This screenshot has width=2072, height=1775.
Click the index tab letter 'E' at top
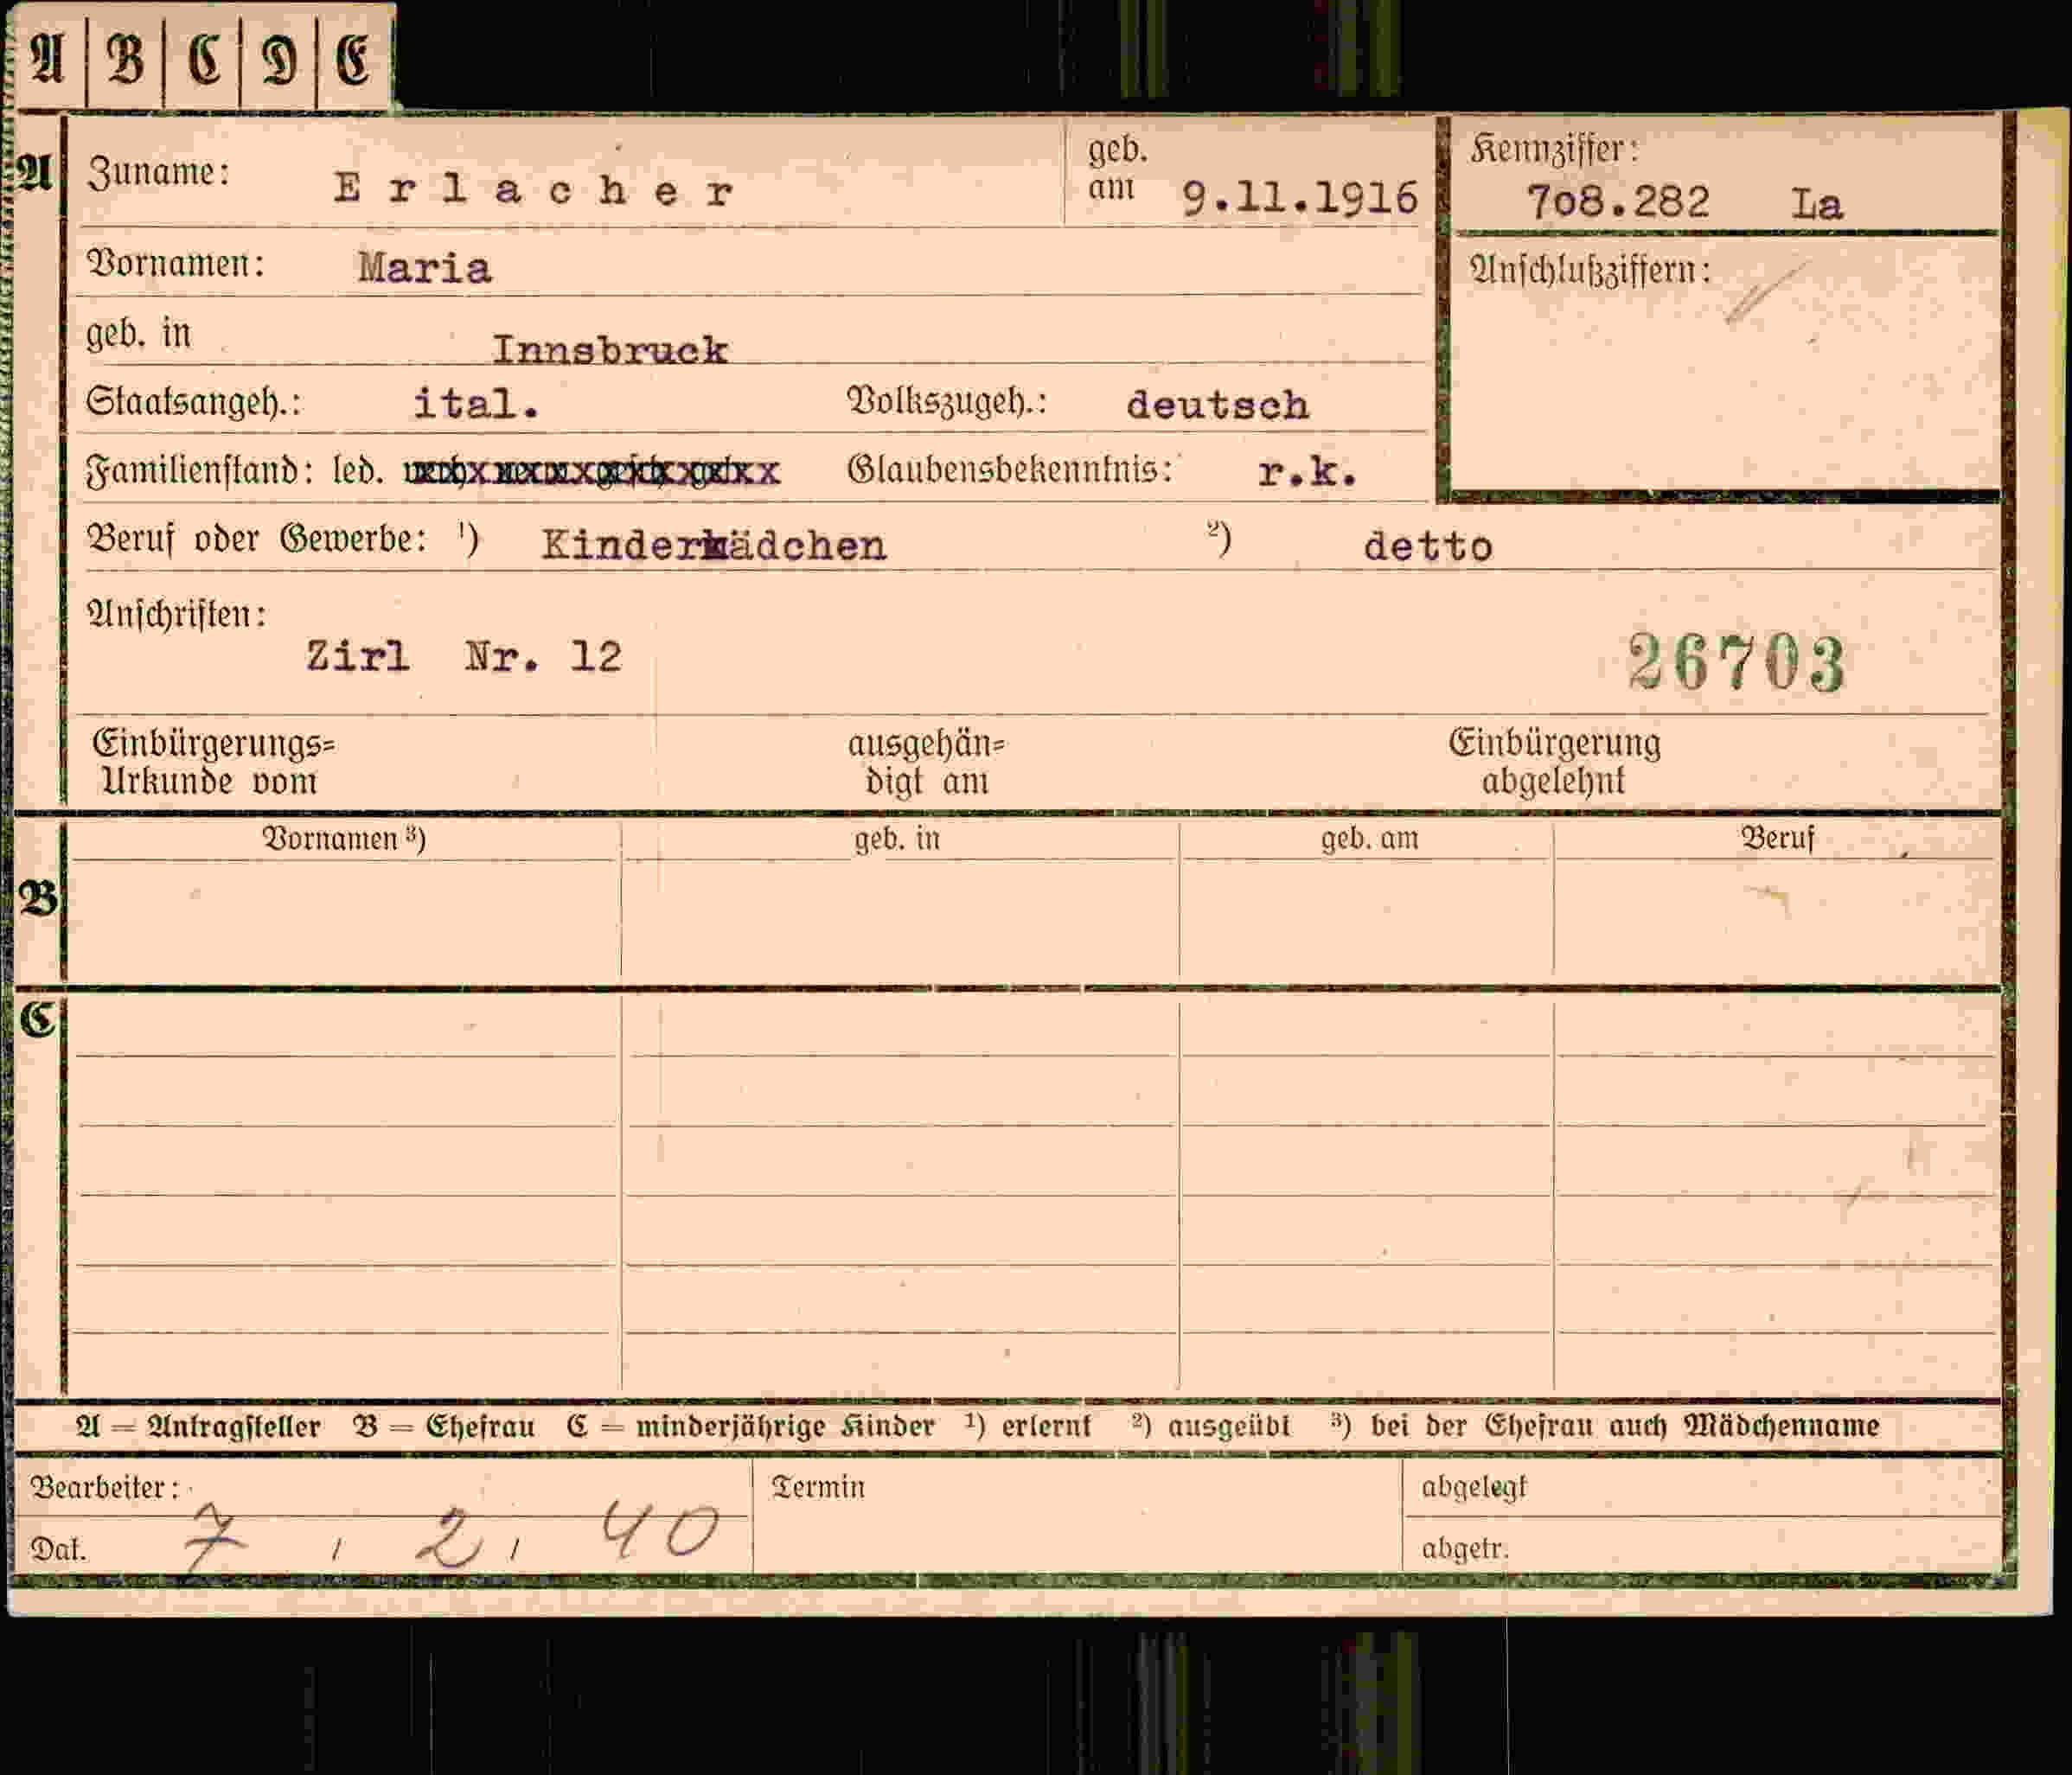pos(354,60)
